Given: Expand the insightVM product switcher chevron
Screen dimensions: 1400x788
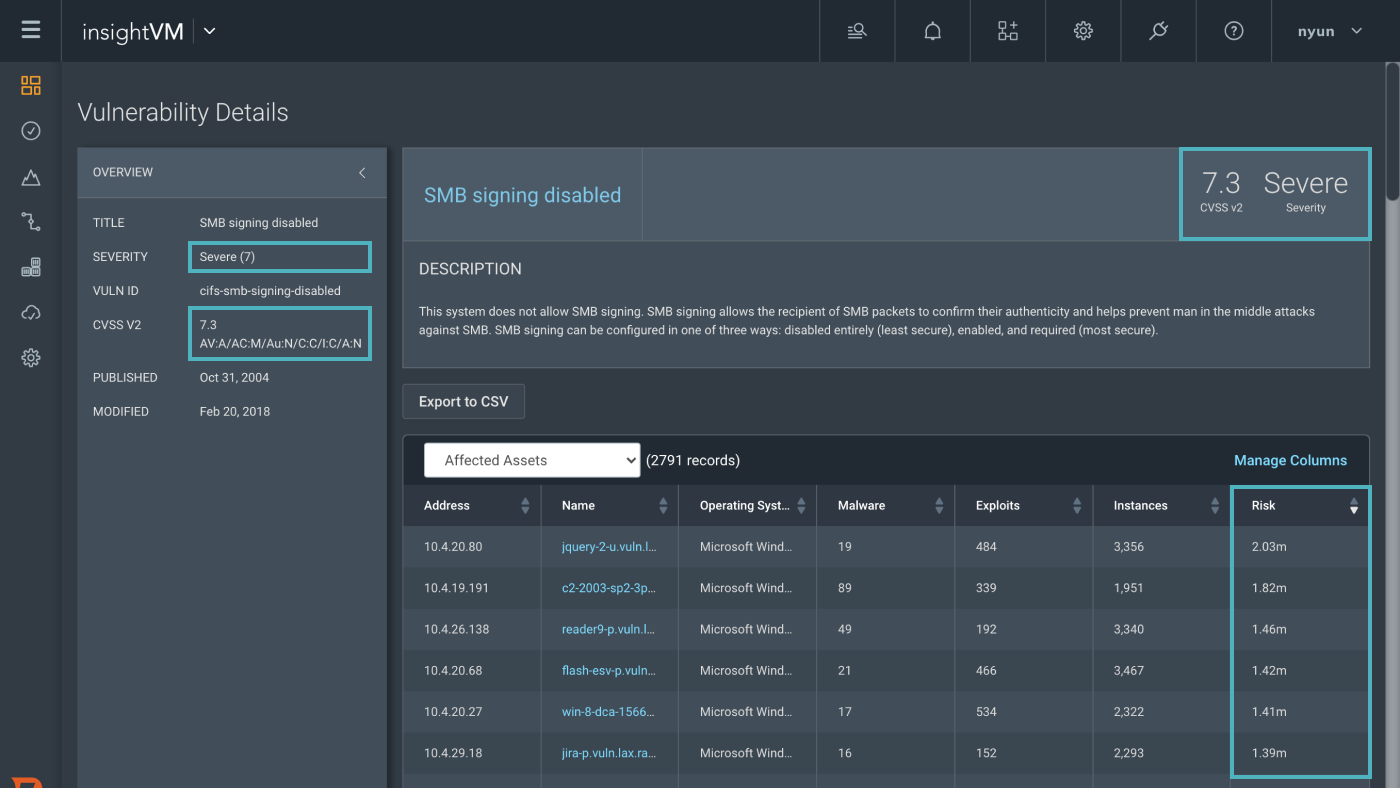Looking at the screenshot, I should [209, 31].
